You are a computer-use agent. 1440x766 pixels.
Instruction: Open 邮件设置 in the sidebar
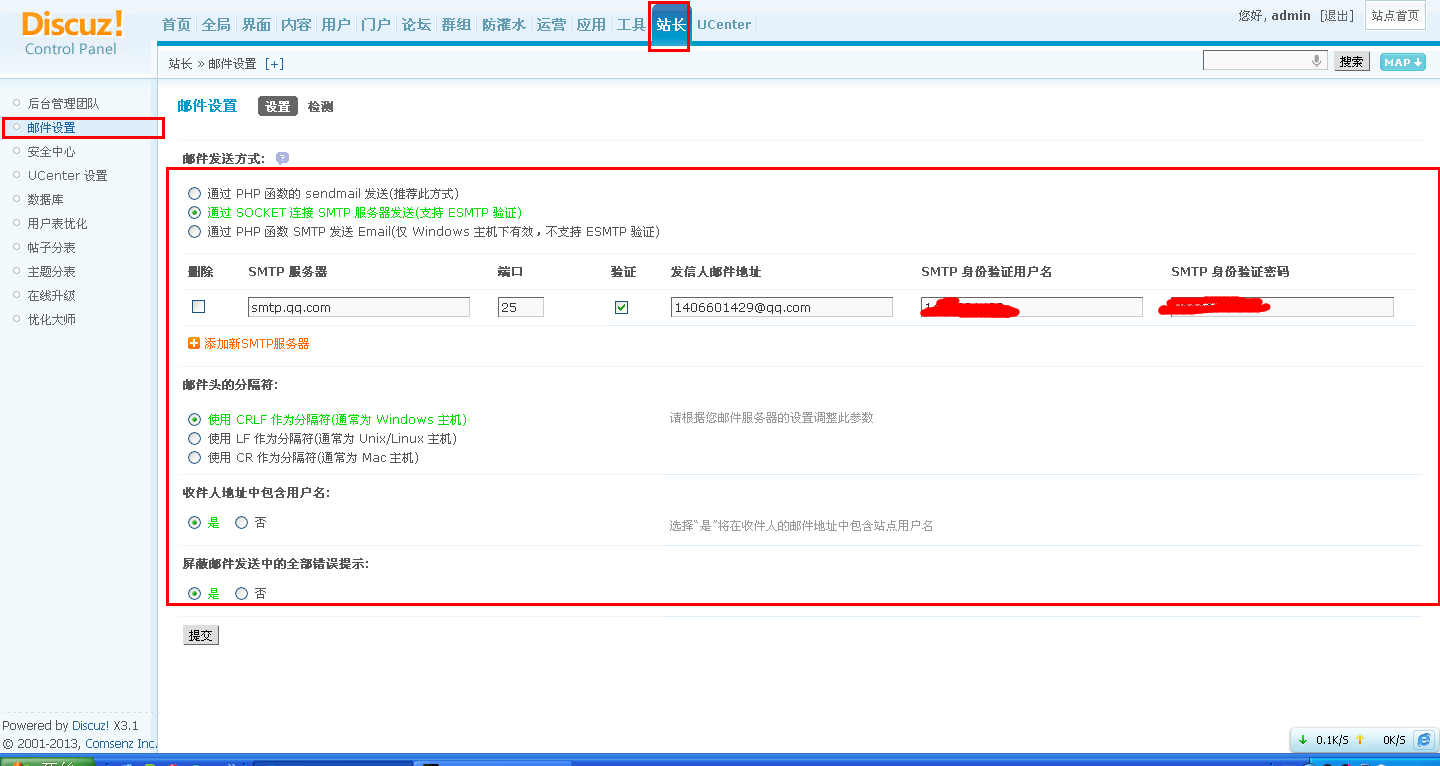pyautogui.click(x=52, y=128)
